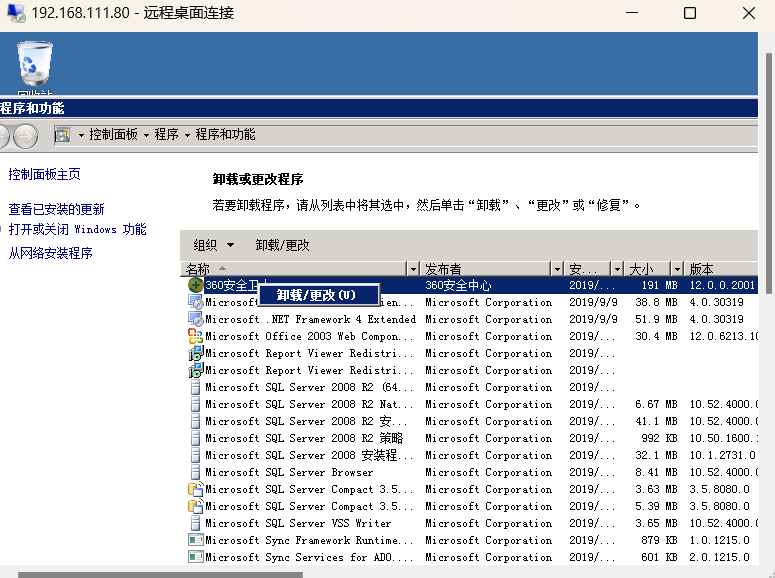Click the size cell 992 KB
The height and width of the screenshot is (578, 775).
[659, 438]
